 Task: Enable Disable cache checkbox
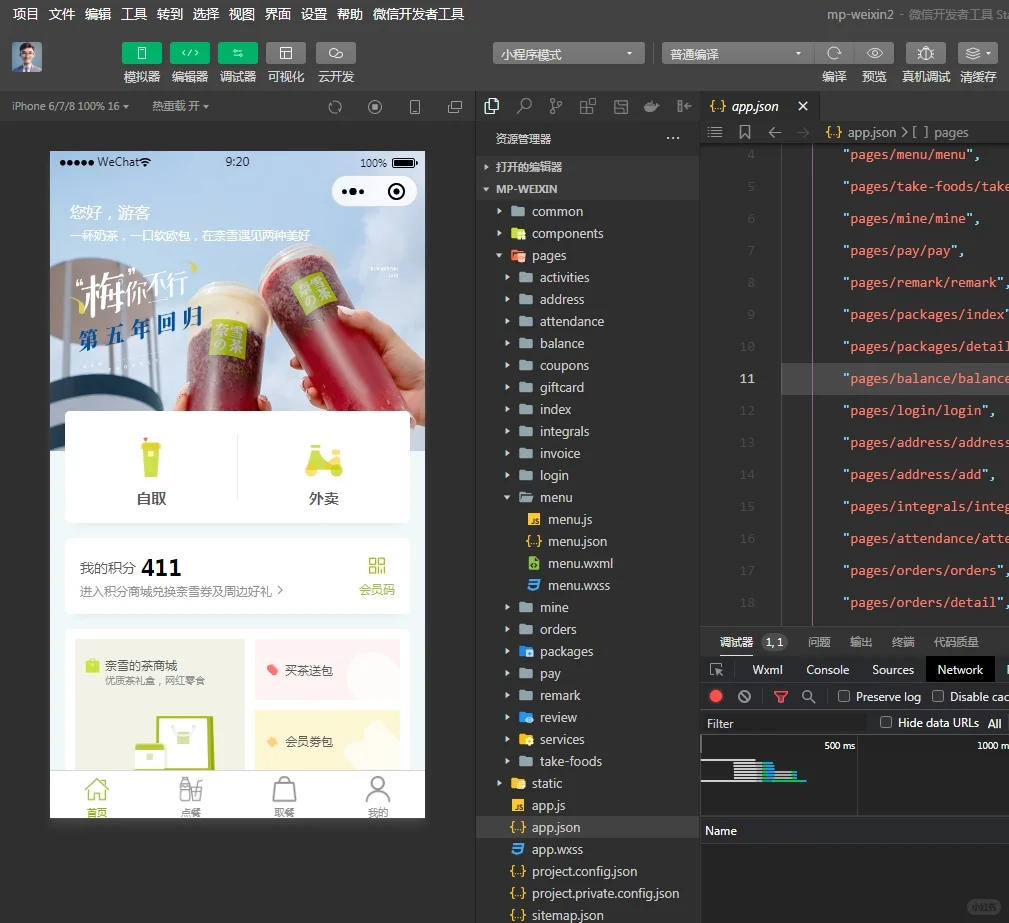938,696
